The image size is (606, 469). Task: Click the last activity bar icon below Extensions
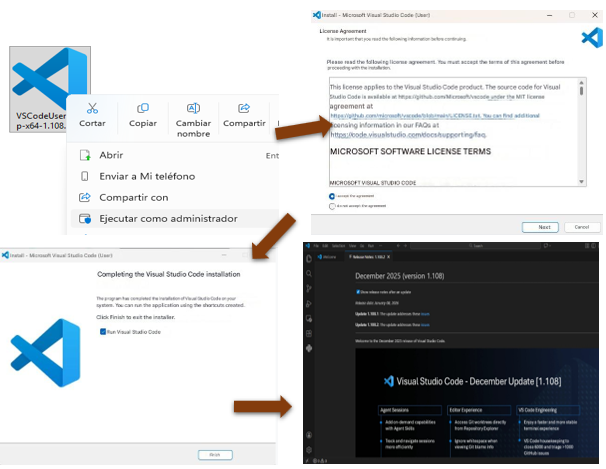click(x=309, y=348)
